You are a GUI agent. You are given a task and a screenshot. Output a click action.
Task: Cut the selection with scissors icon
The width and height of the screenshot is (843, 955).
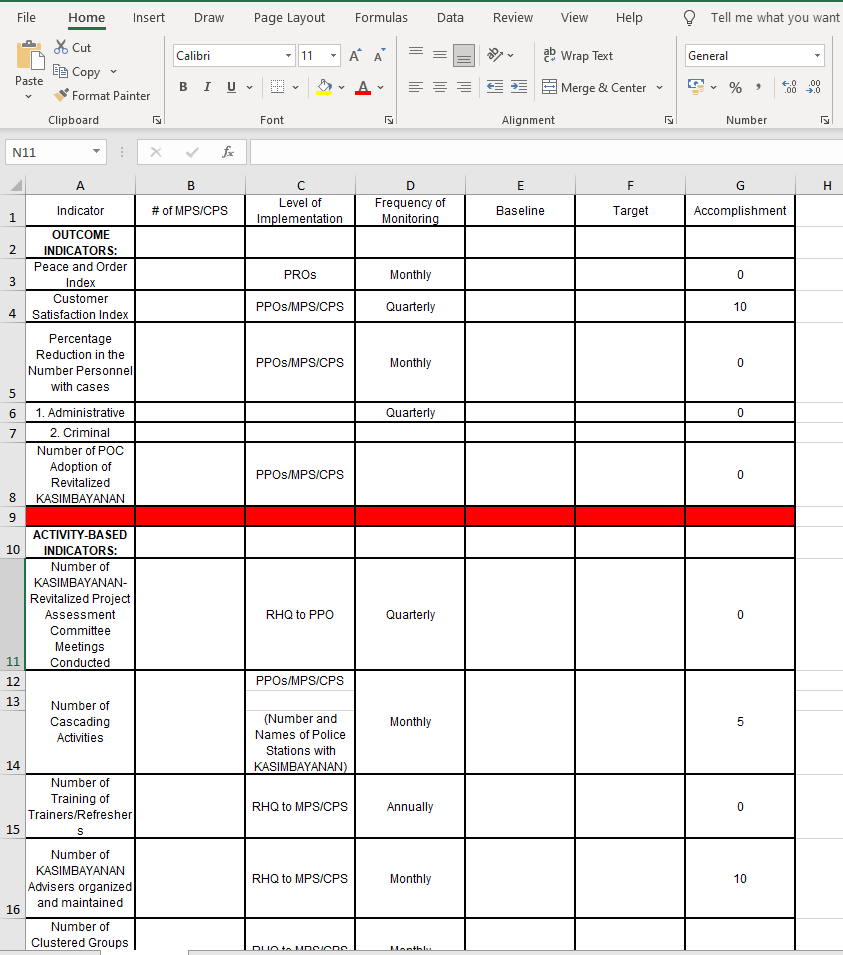pos(61,47)
